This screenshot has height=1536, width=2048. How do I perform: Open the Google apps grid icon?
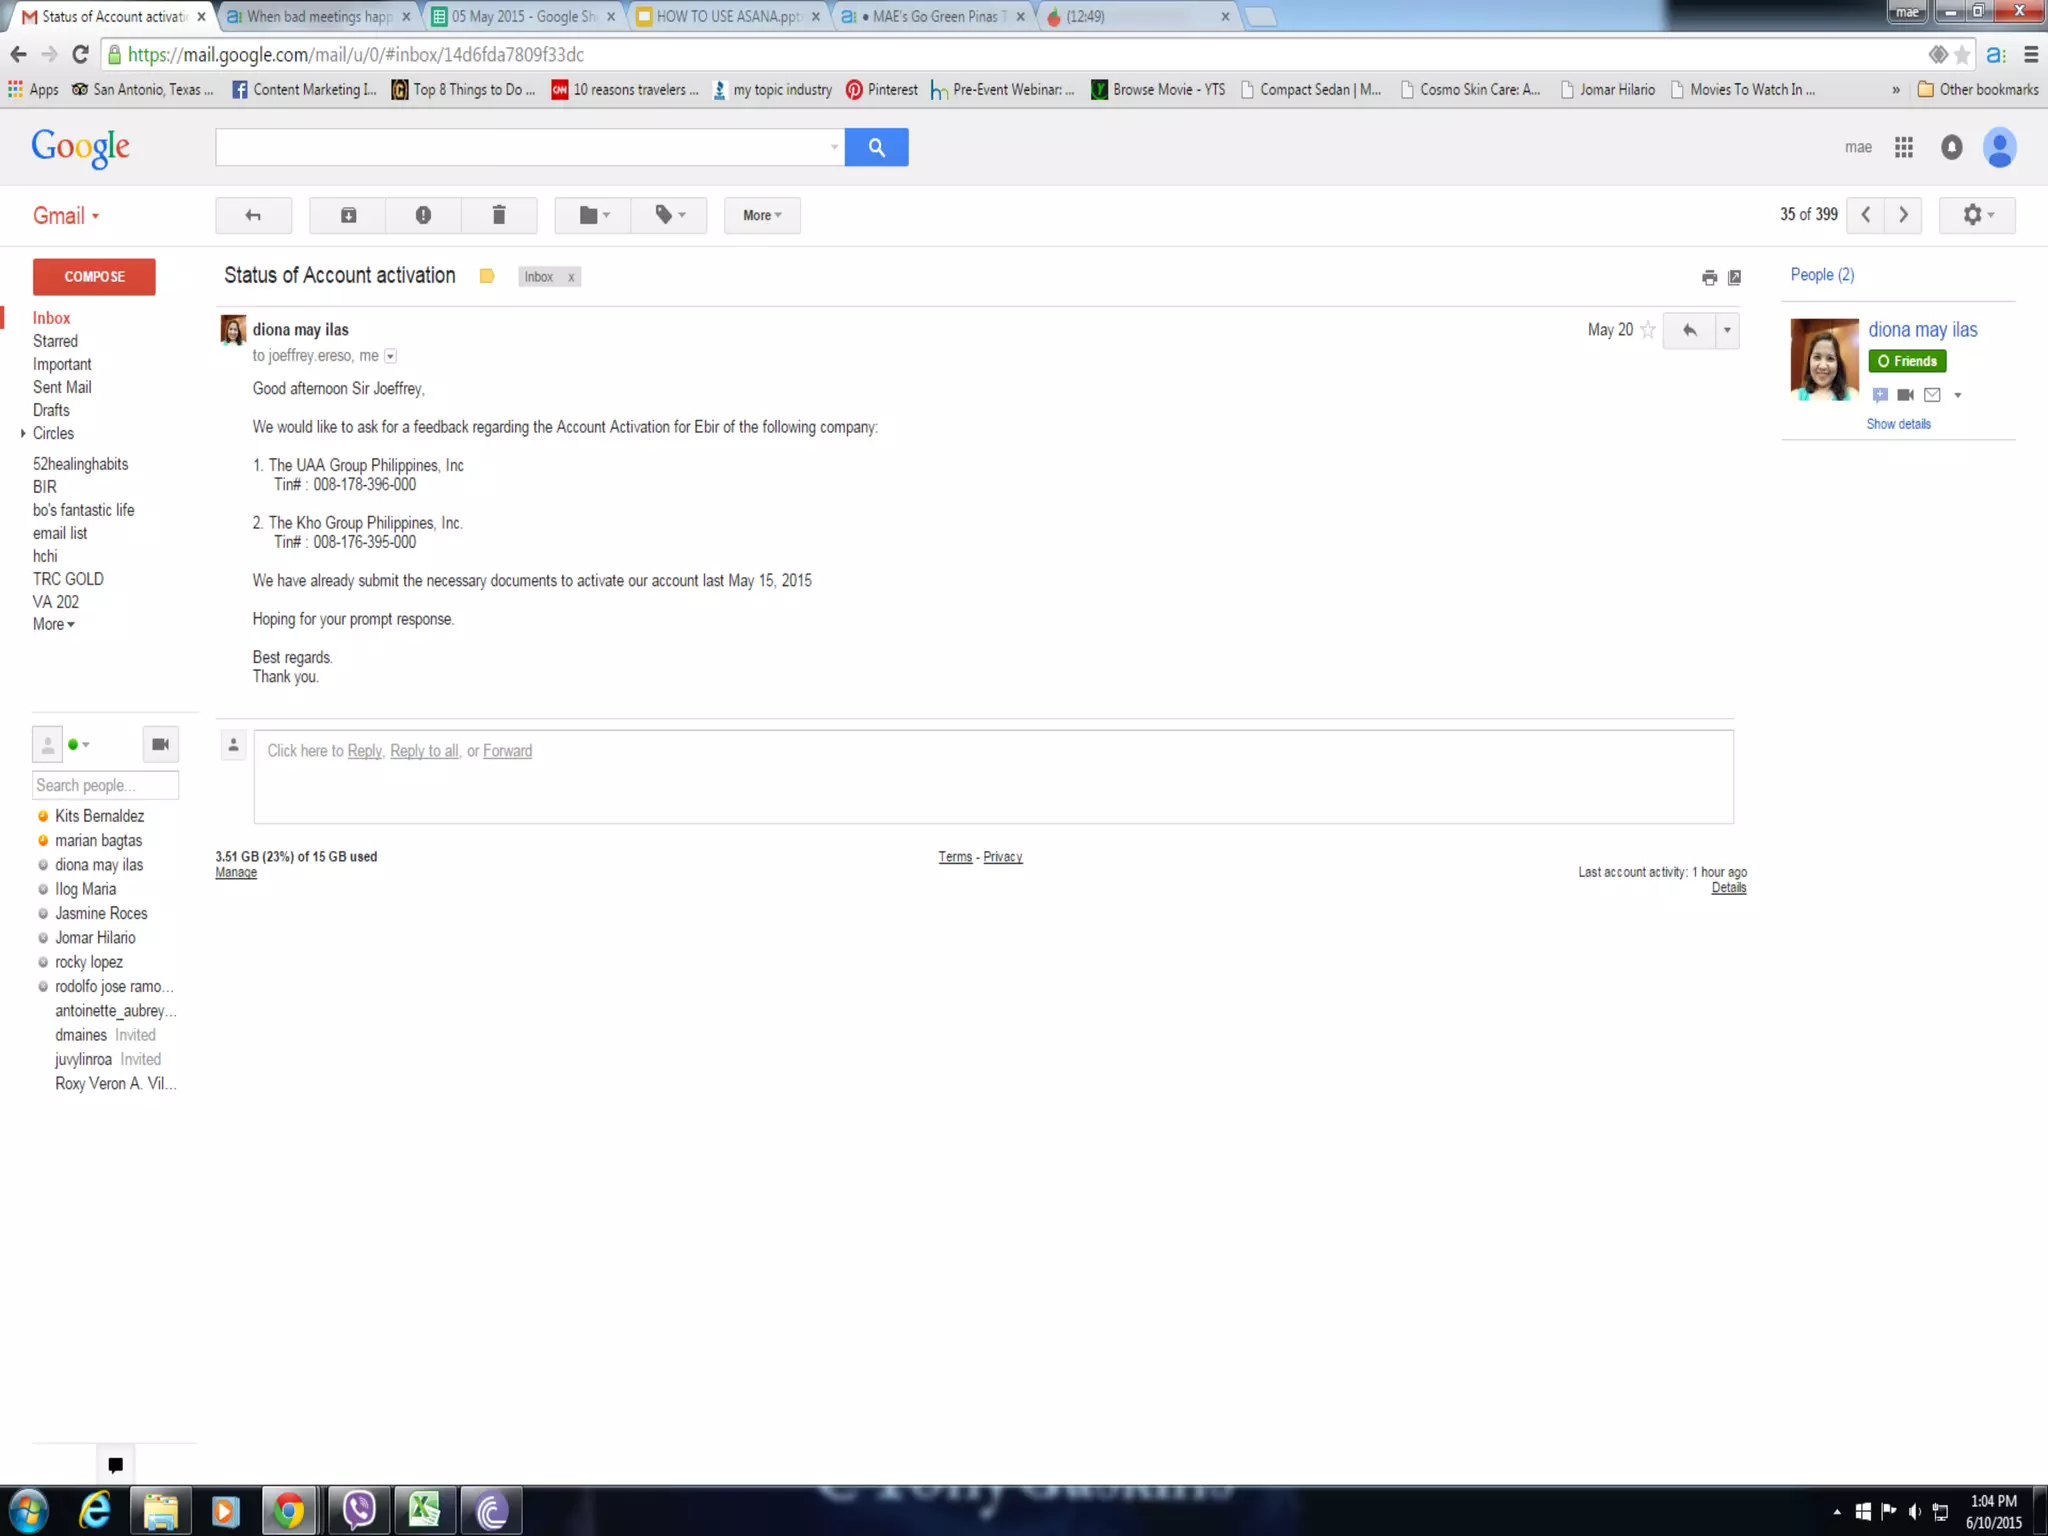click(1904, 148)
